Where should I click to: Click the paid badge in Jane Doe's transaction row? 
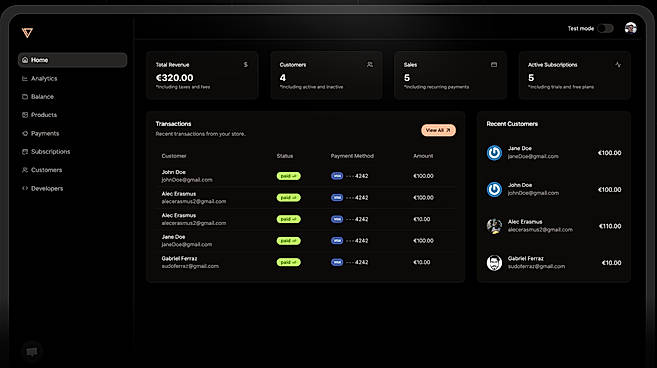pyautogui.click(x=288, y=241)
